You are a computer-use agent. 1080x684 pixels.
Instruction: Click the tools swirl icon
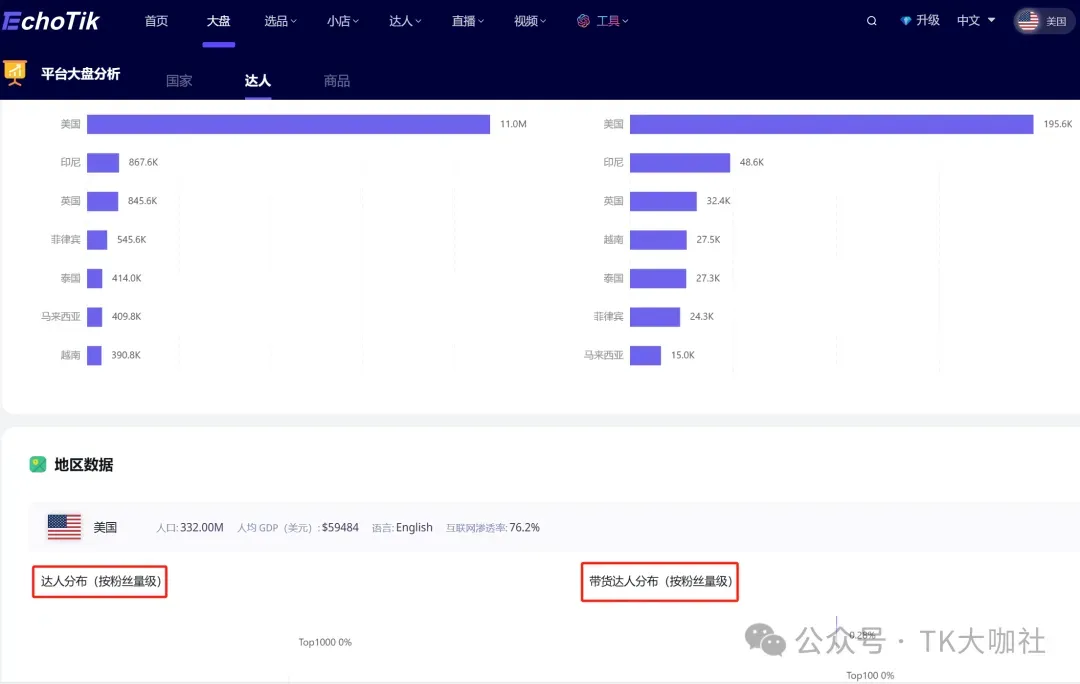[583, 21]
